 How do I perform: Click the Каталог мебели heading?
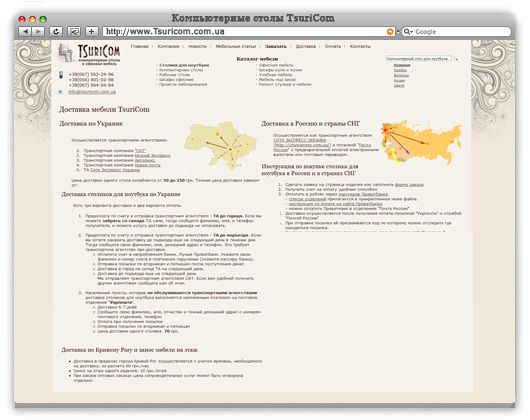coord(257,59)
